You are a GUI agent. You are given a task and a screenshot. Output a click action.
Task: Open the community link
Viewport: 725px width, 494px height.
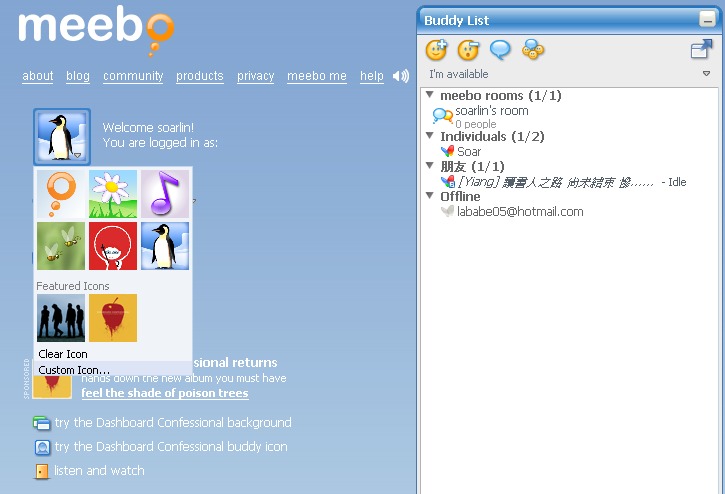coord(133,76)
